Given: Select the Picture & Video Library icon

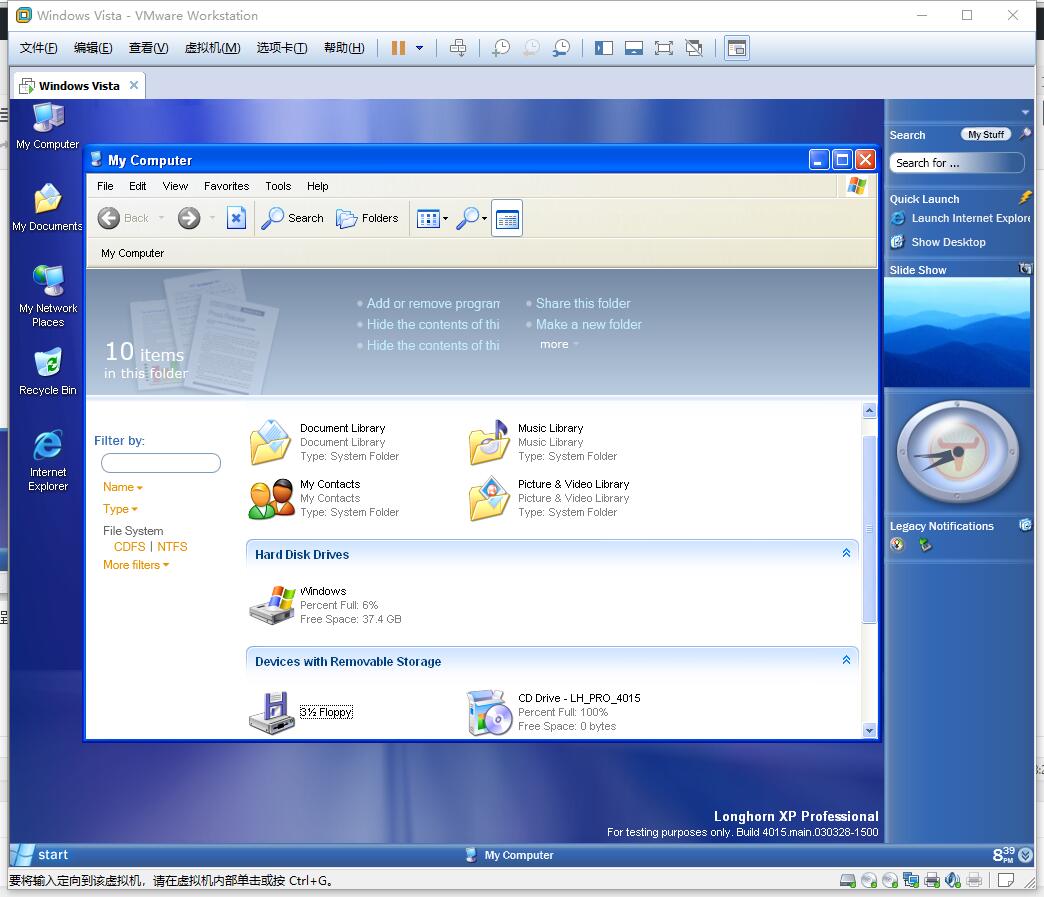Looking at the screenshot, I should (x=489, y=498).
